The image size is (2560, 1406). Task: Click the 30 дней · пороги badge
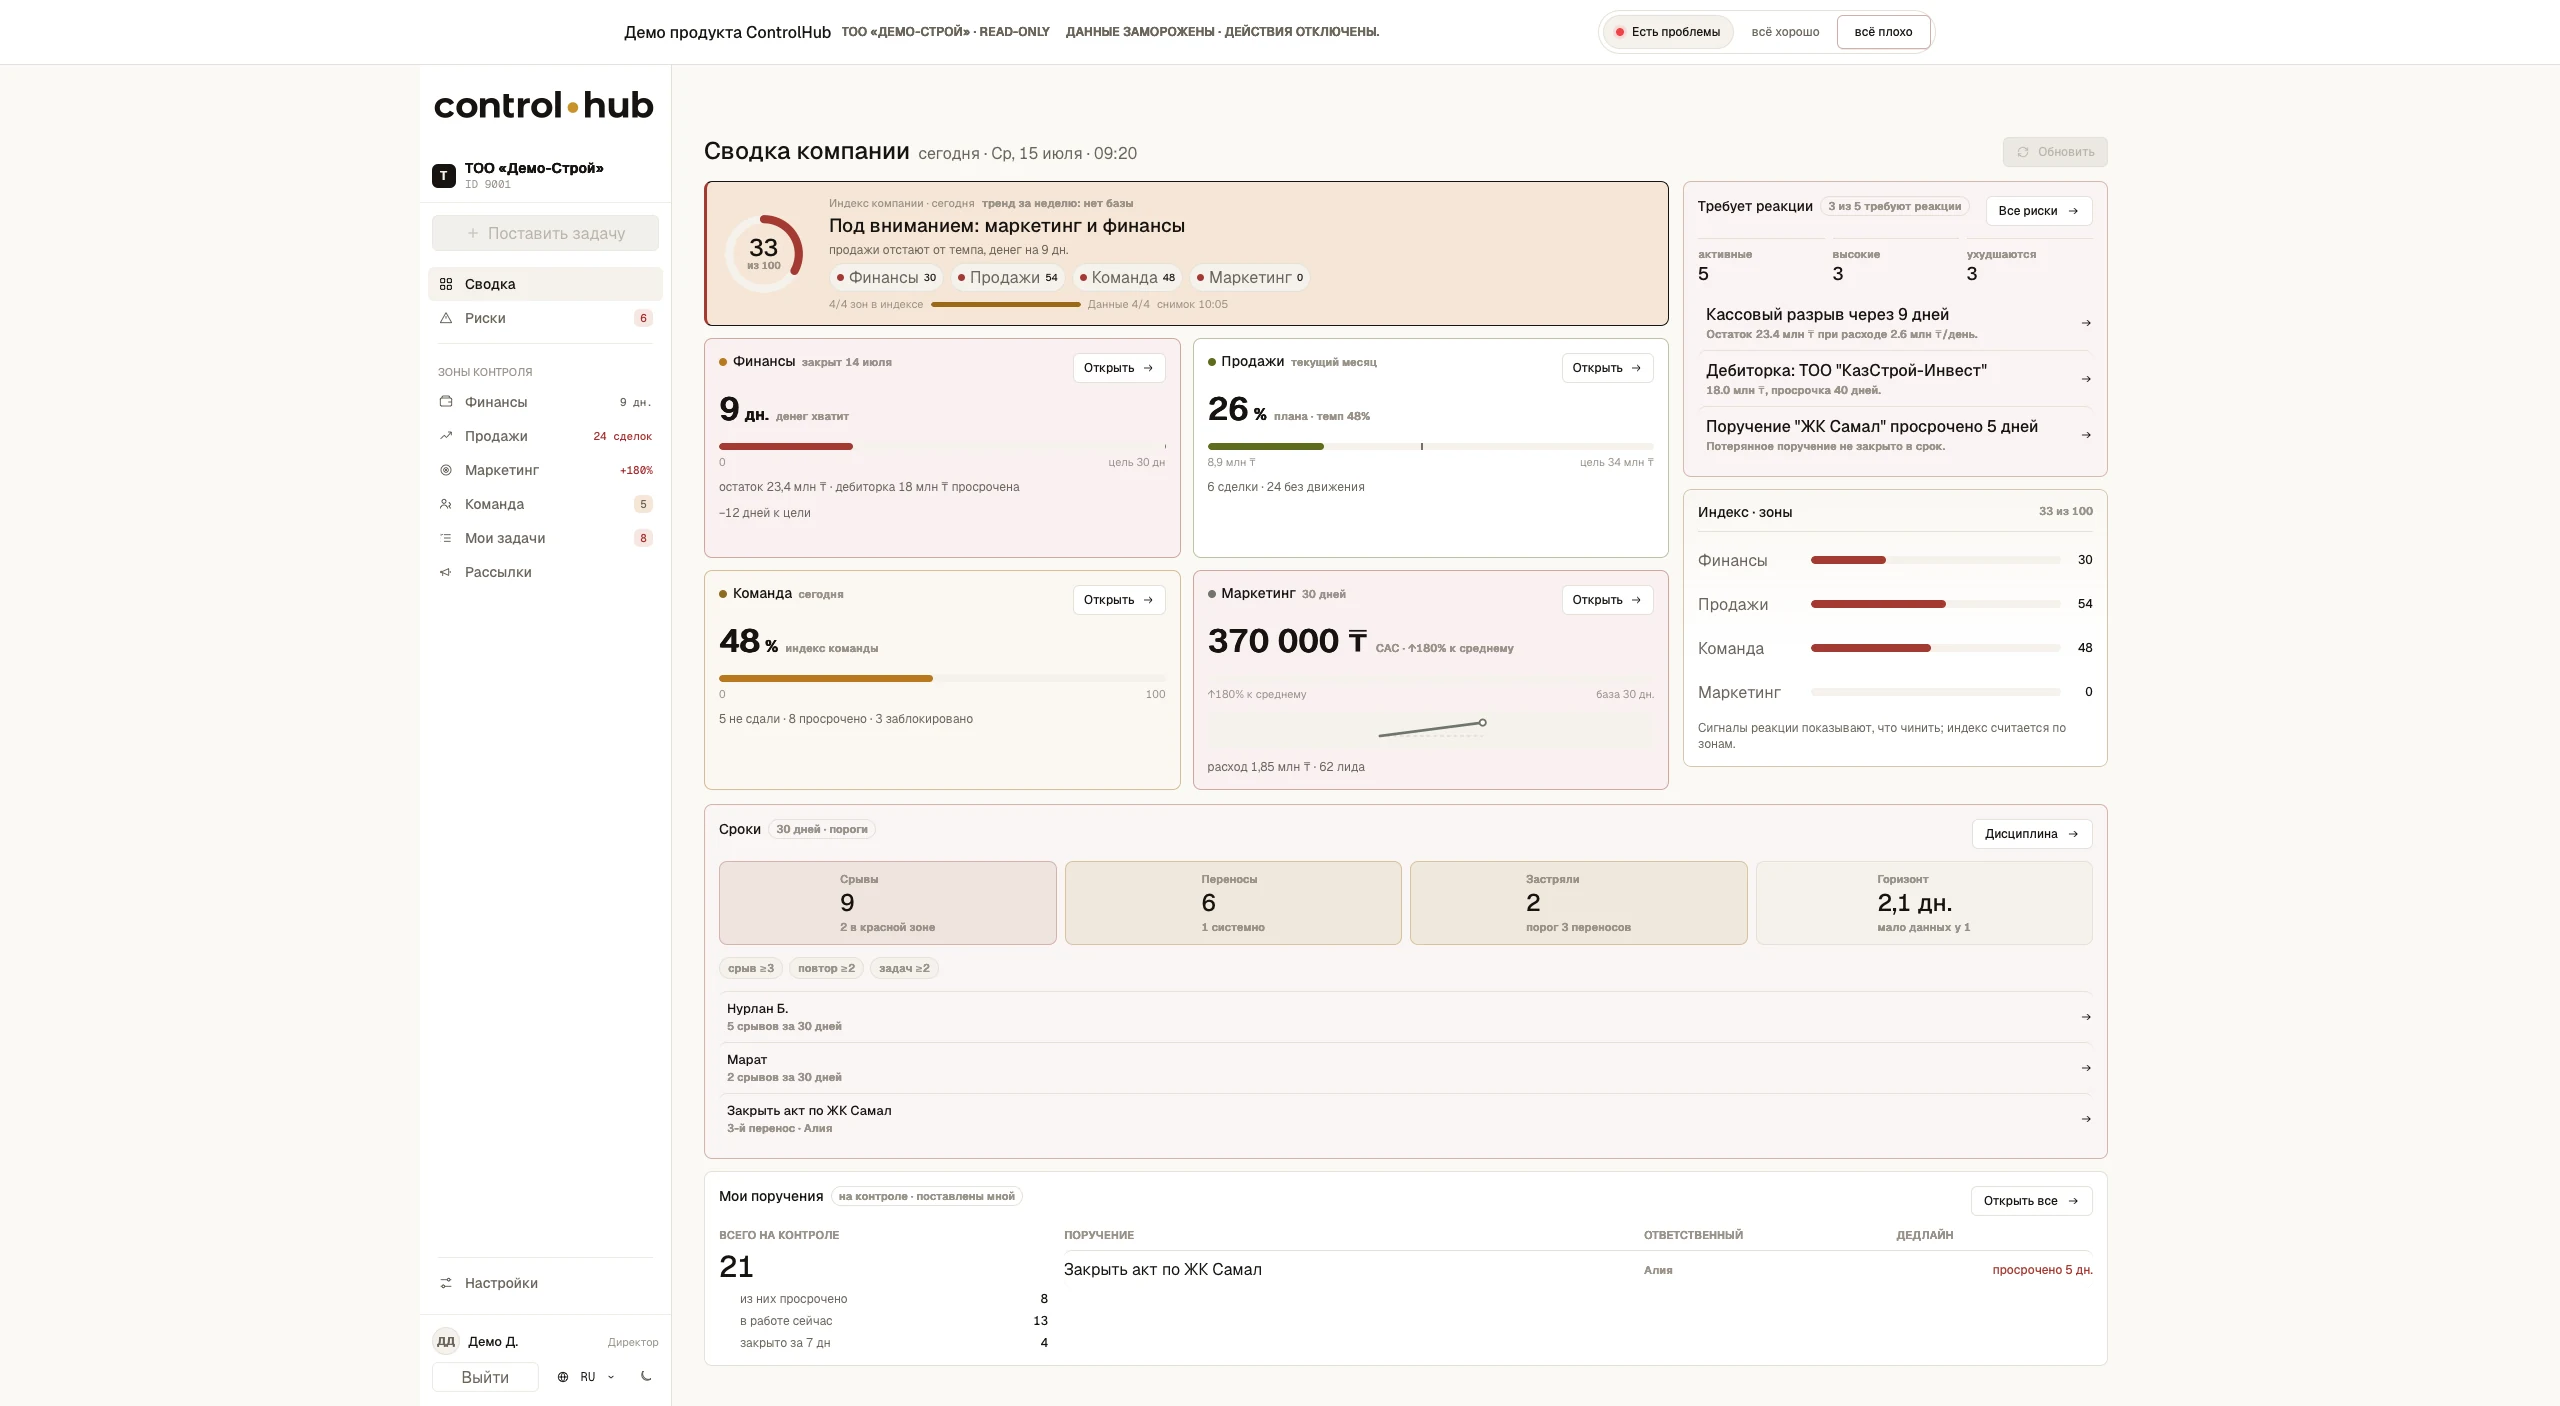click(x=822, y=830)
